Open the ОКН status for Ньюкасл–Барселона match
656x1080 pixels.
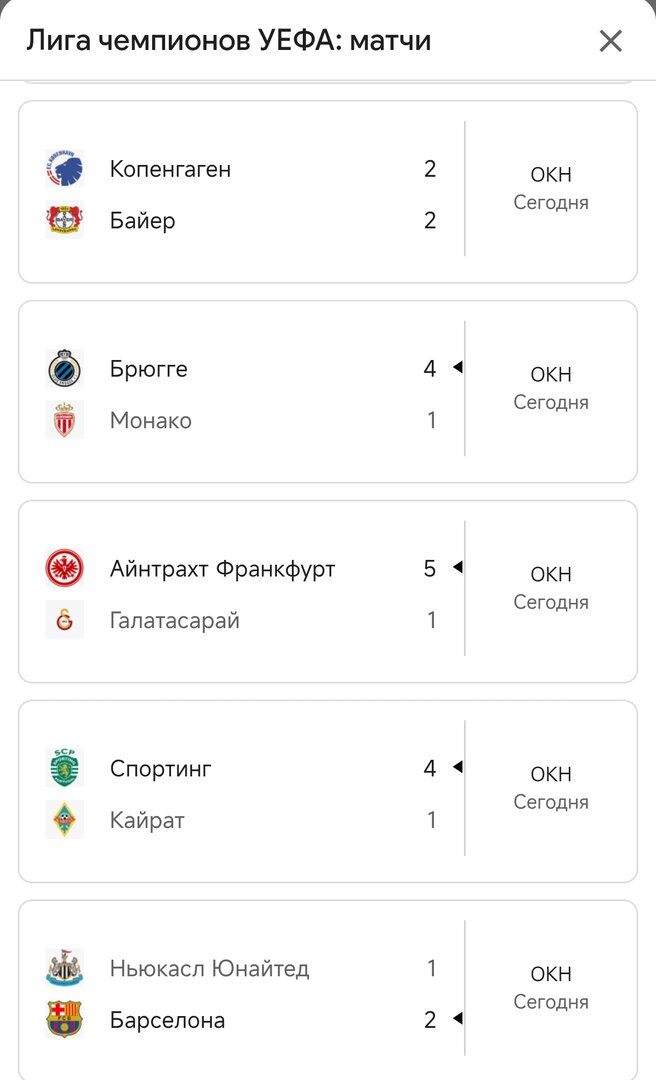click(x=551, y=975)
